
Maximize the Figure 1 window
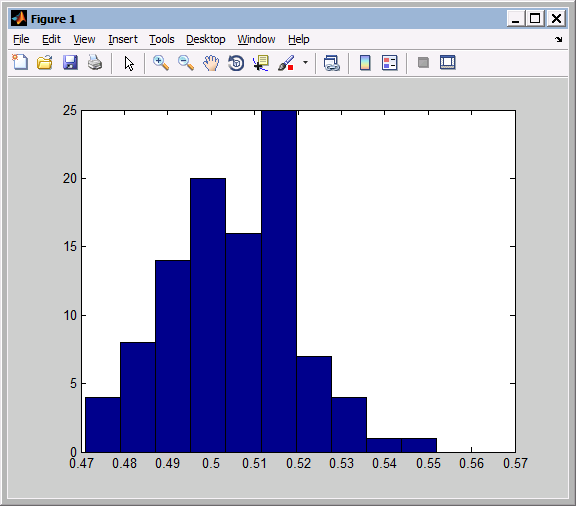tap(535, 18)
